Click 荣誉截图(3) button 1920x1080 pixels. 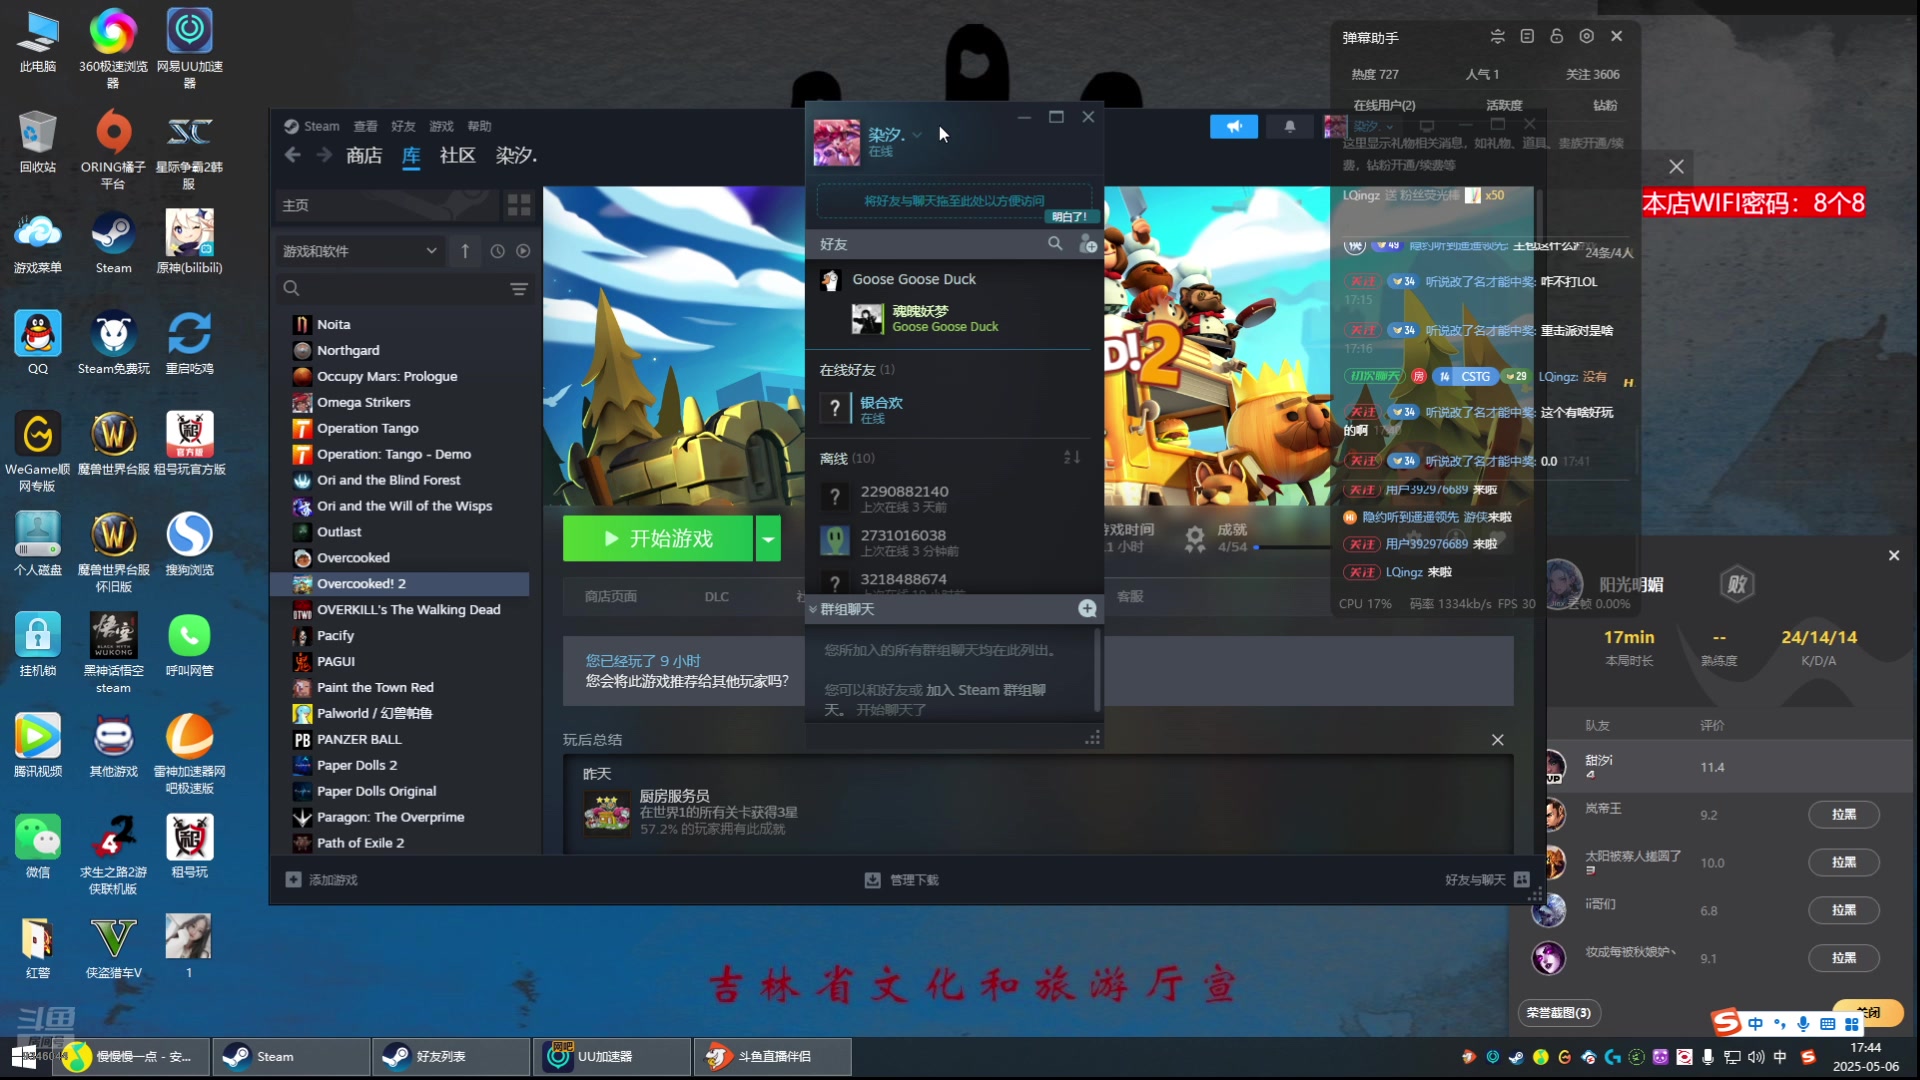[1558, 1013]
